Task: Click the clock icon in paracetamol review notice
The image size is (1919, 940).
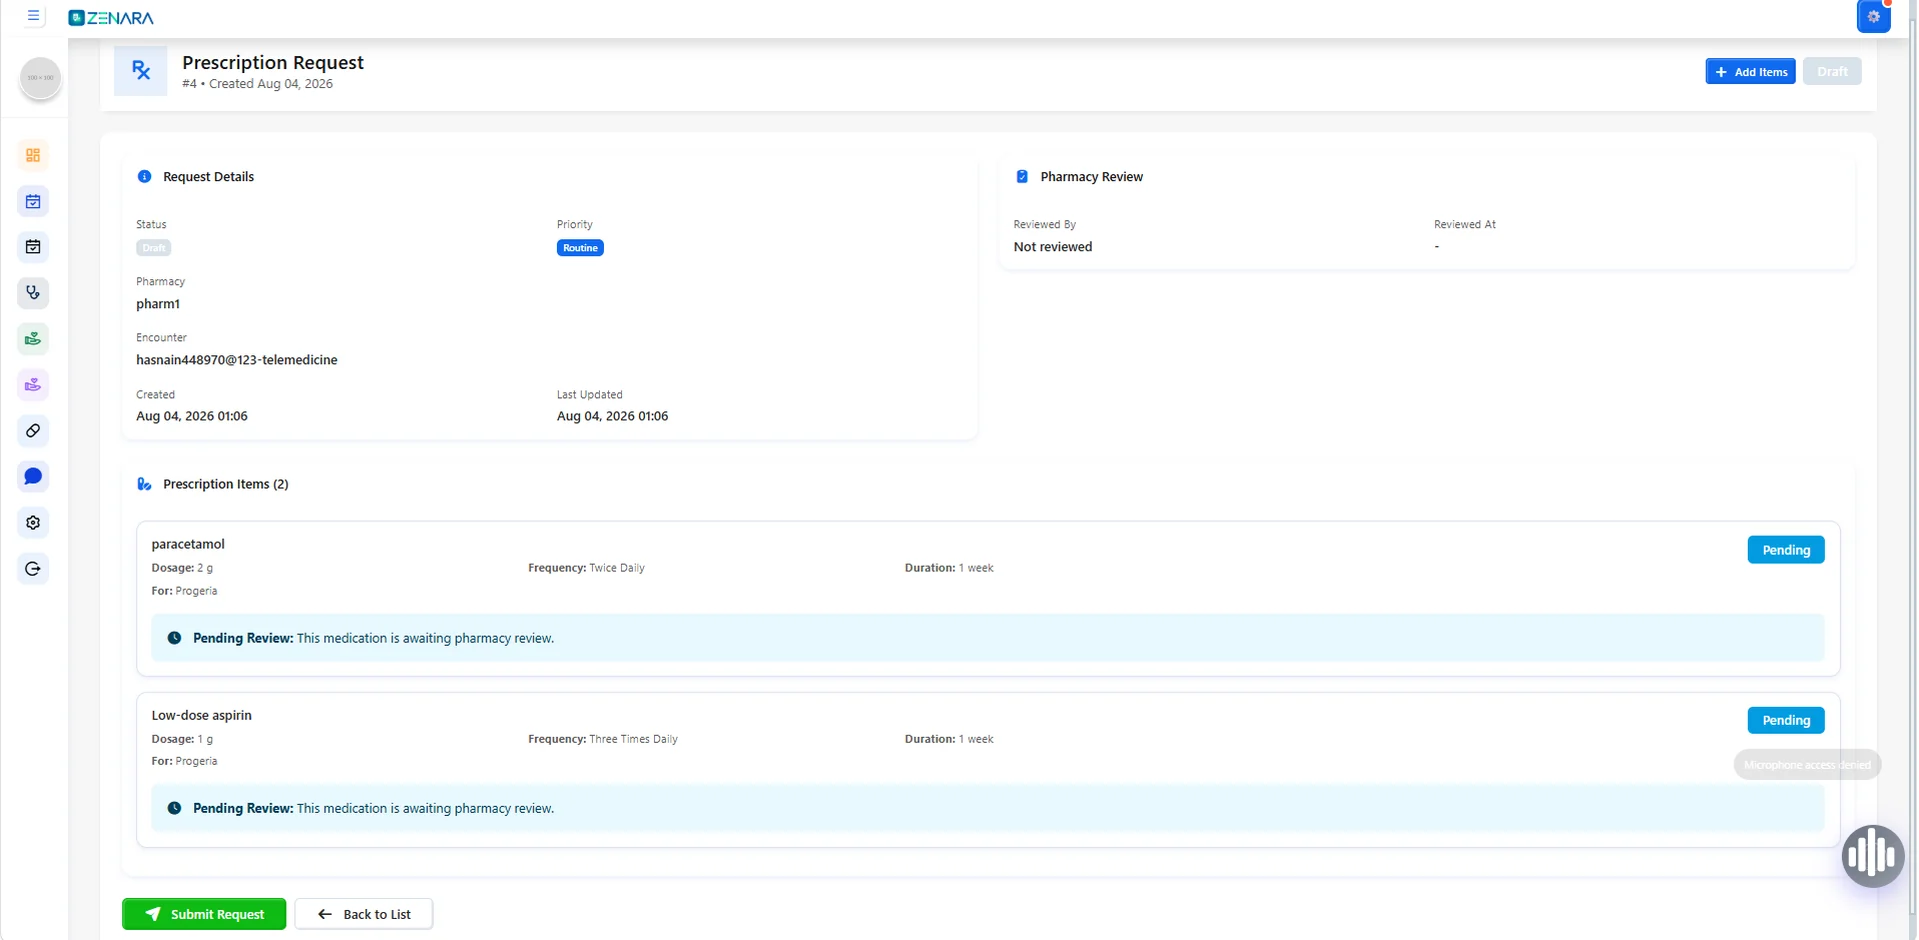Action: tap(174, 638)
